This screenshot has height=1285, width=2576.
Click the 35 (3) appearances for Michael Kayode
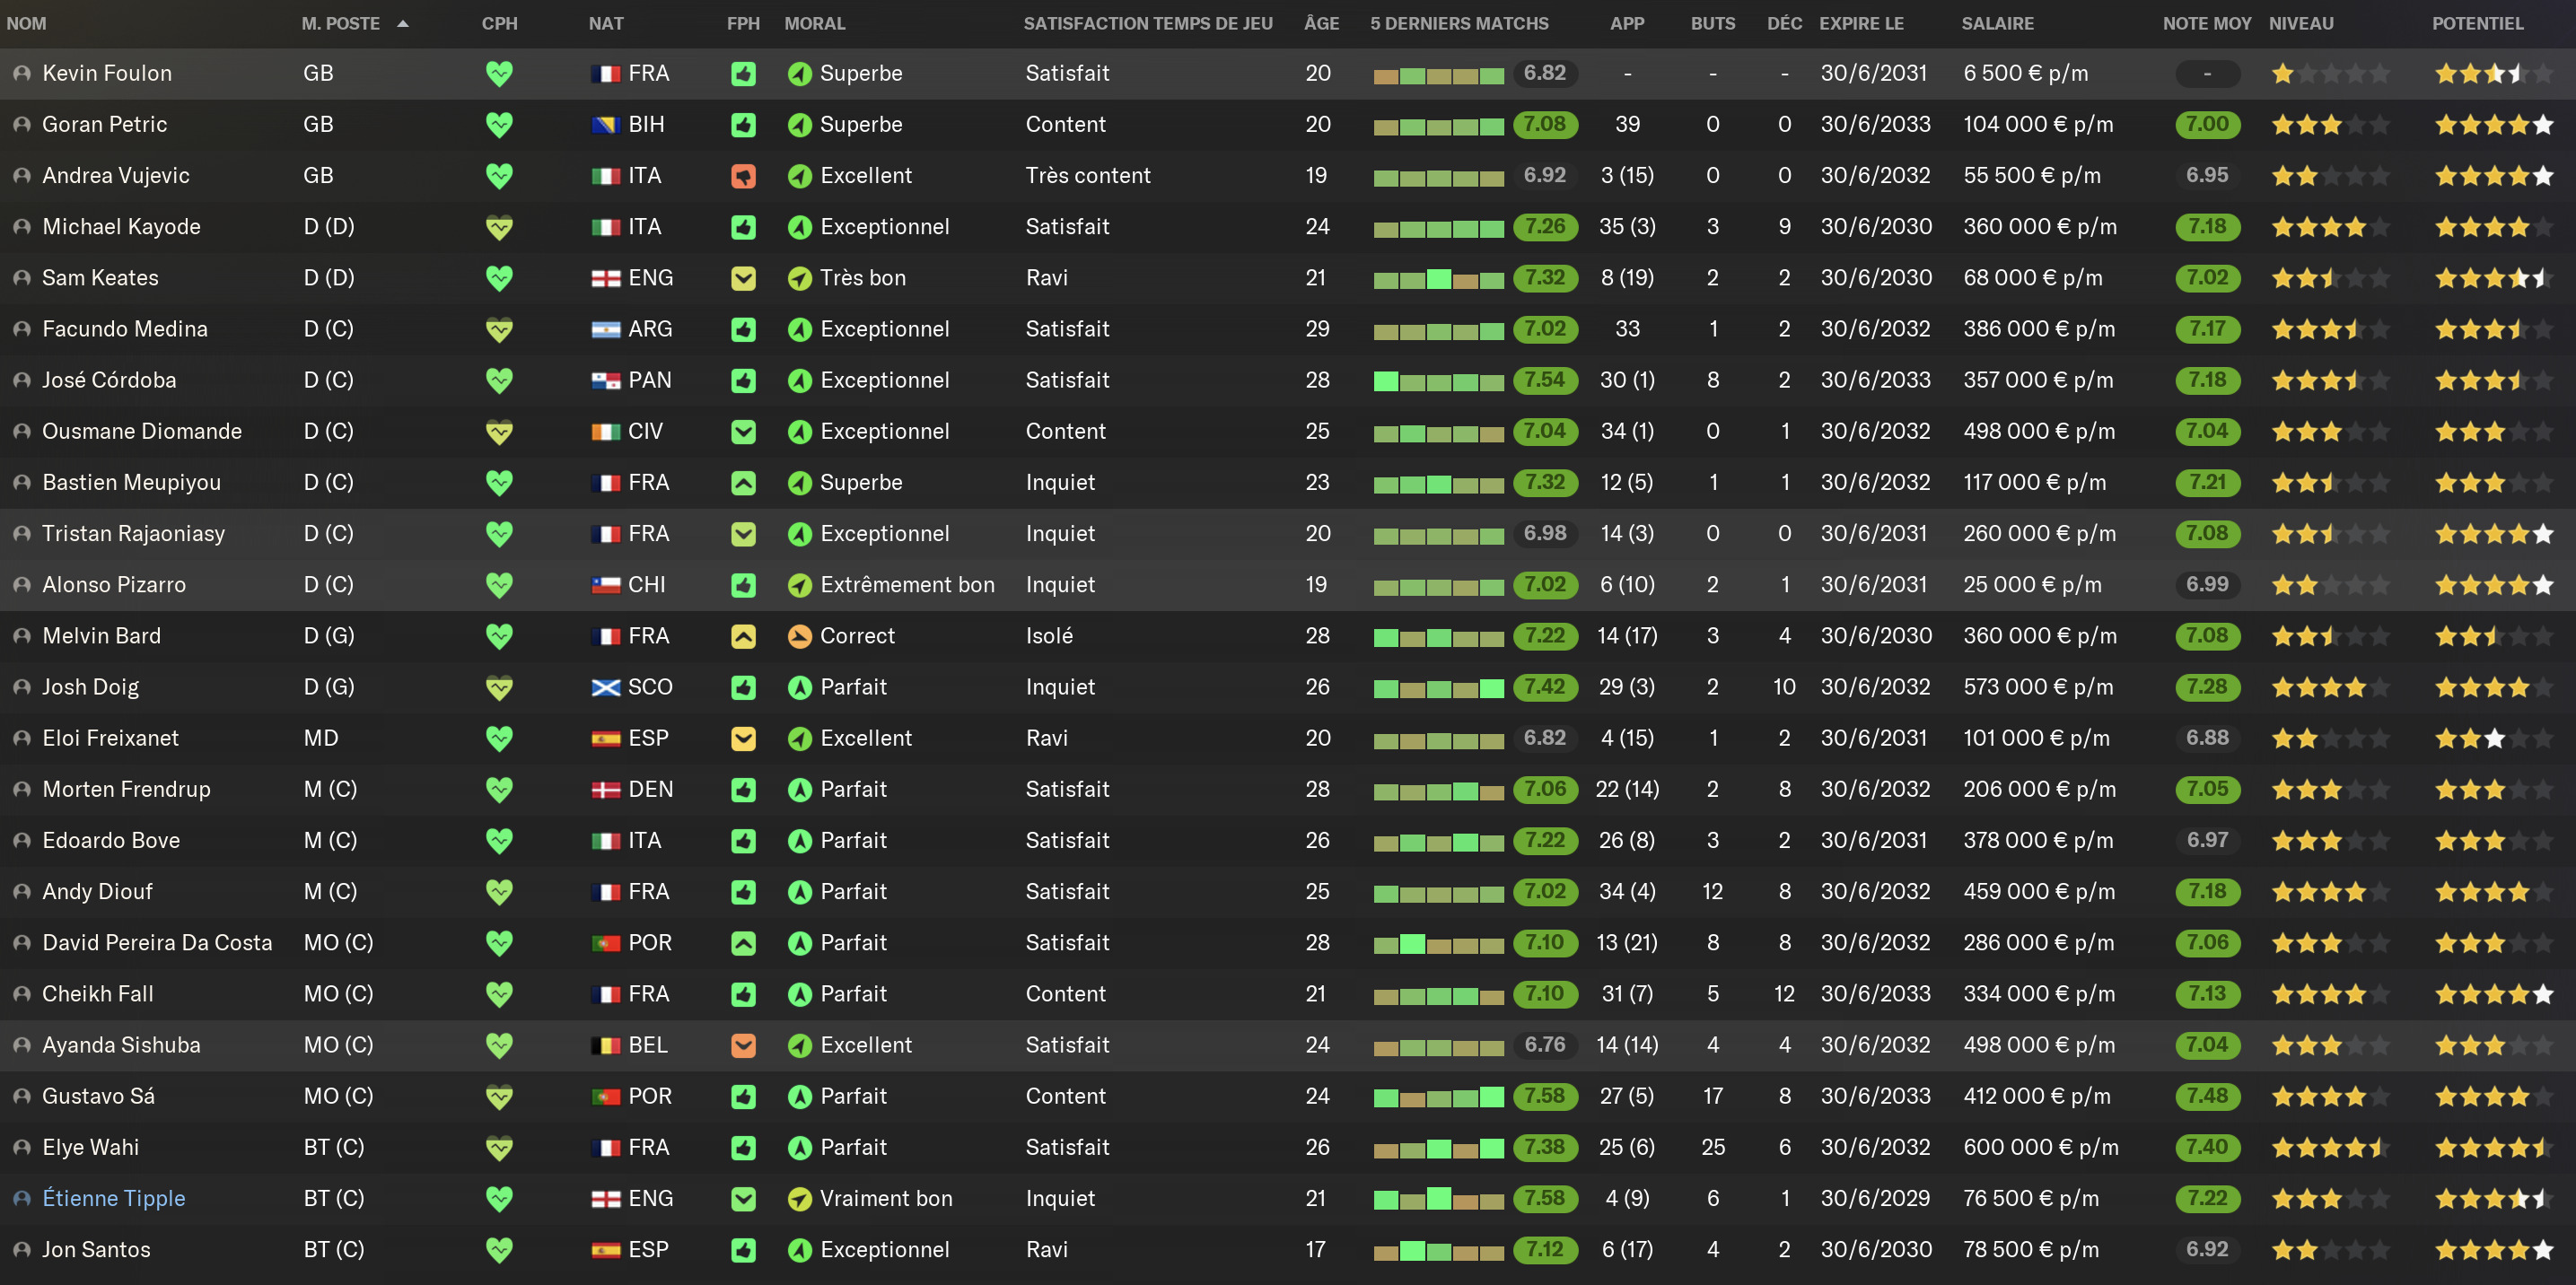click(1627, 227)
